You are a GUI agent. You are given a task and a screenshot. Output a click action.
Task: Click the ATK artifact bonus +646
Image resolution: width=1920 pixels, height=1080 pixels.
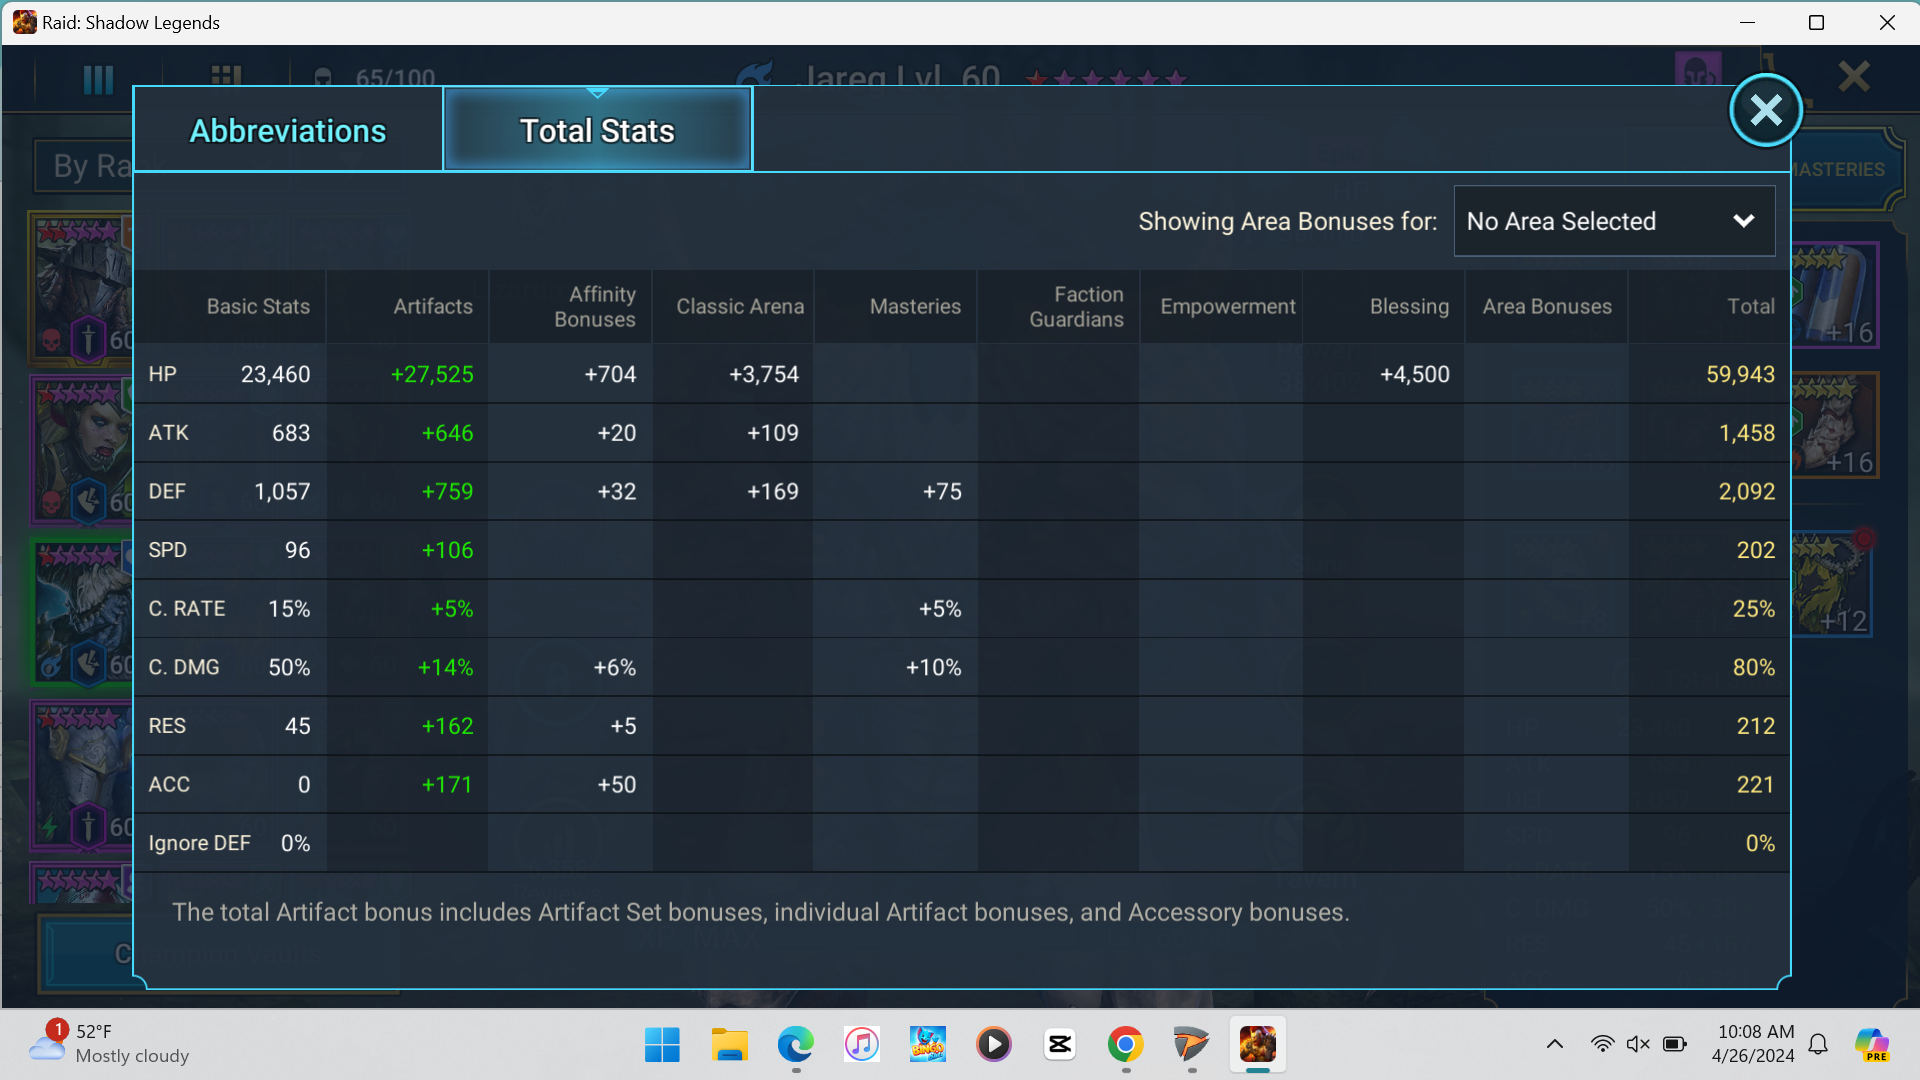pyautogui.click(x=447, y=433)
